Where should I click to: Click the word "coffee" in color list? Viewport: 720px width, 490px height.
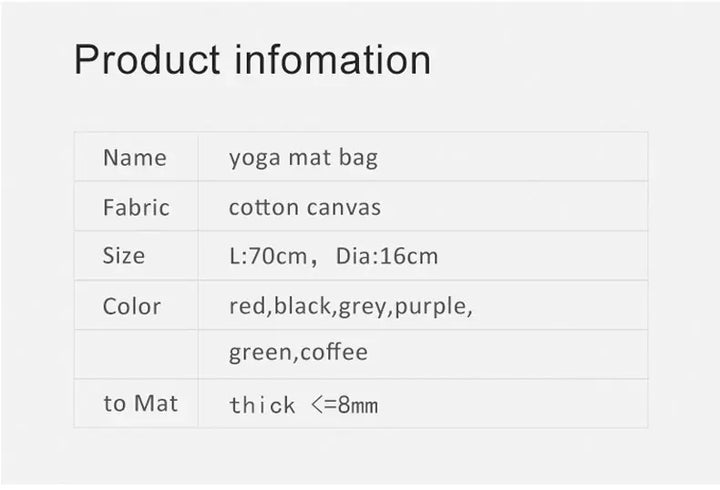coord(334,352)
